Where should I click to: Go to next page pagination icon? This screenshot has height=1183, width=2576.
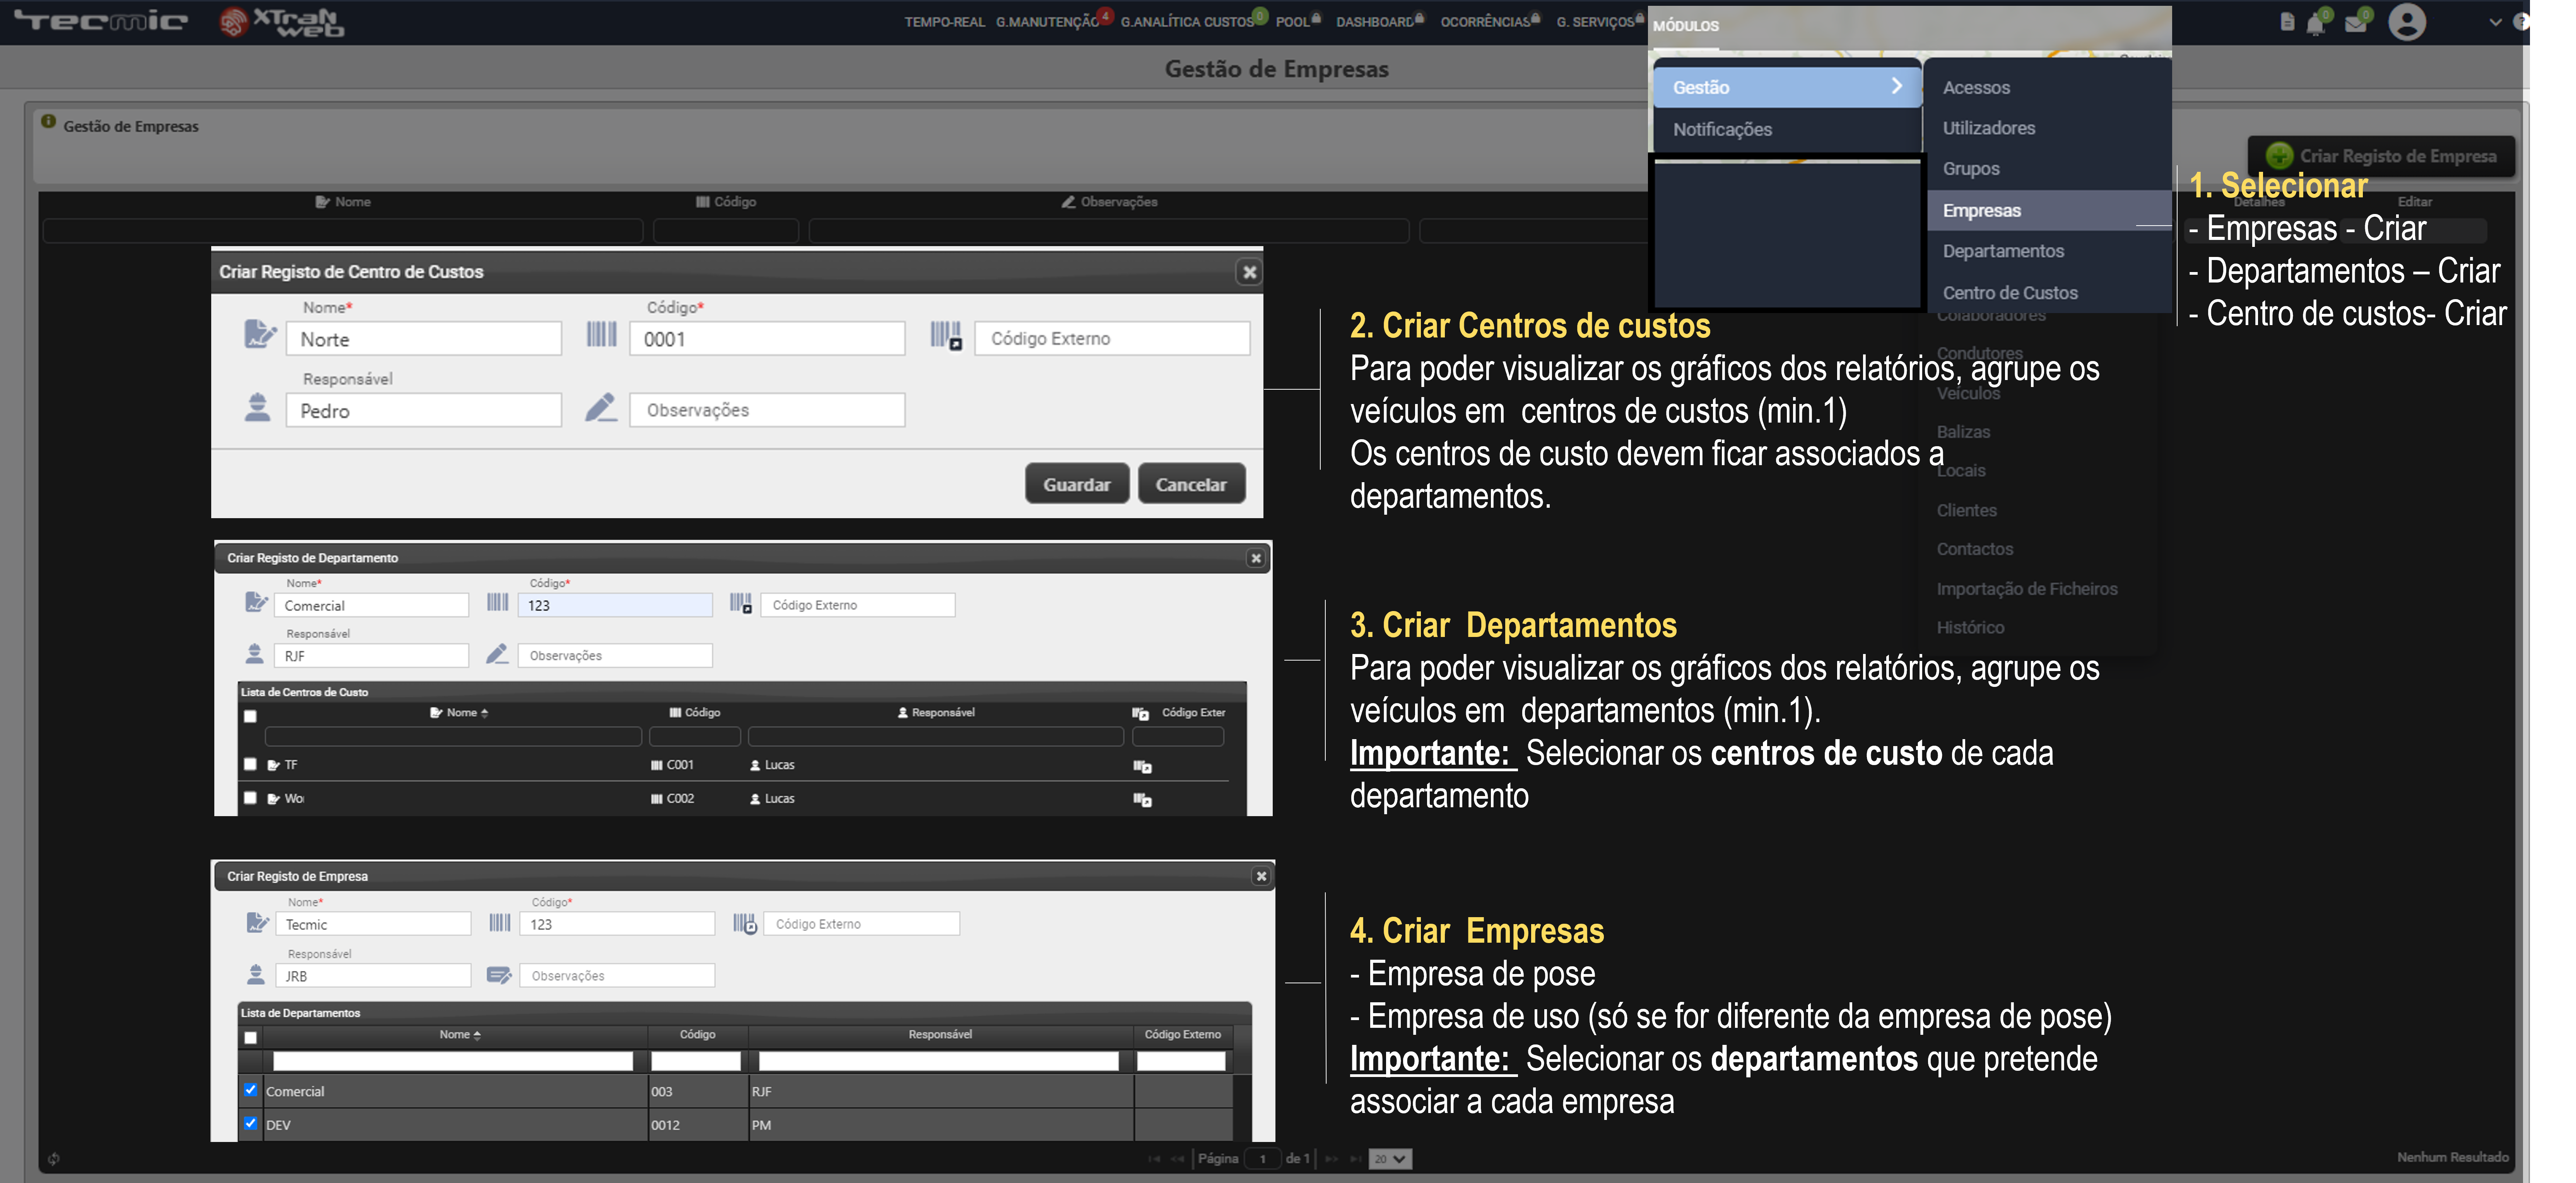tap(1332, 1159)
